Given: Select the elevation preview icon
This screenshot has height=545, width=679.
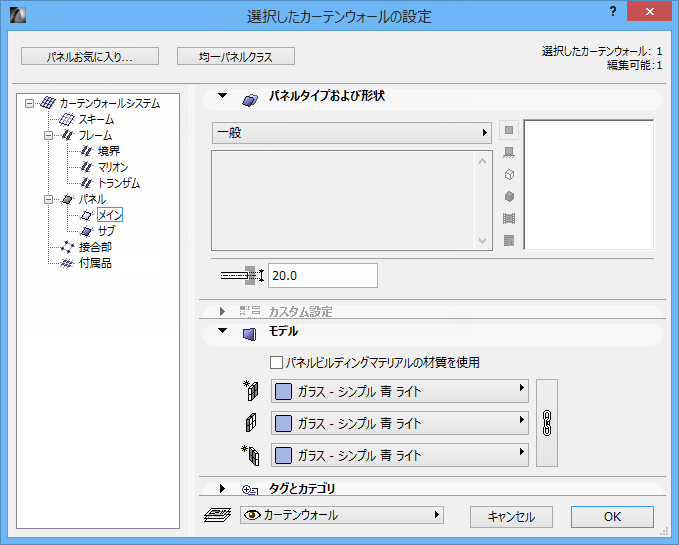Looking at the screenshot, I should pos(509,219).
